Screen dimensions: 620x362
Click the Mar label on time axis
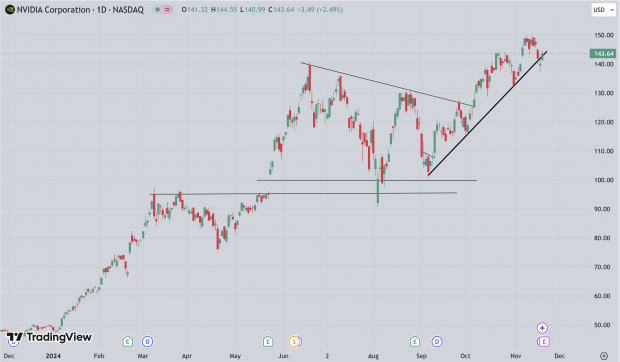coord(143,356)
